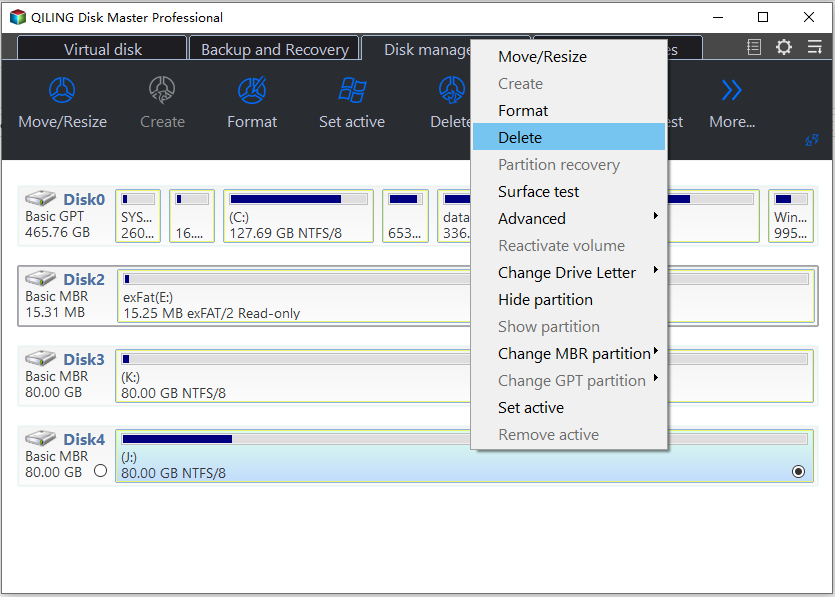Maximize the QILING Disk Master window
This screenshot has width=835, height=597.
tap(763, 17)
